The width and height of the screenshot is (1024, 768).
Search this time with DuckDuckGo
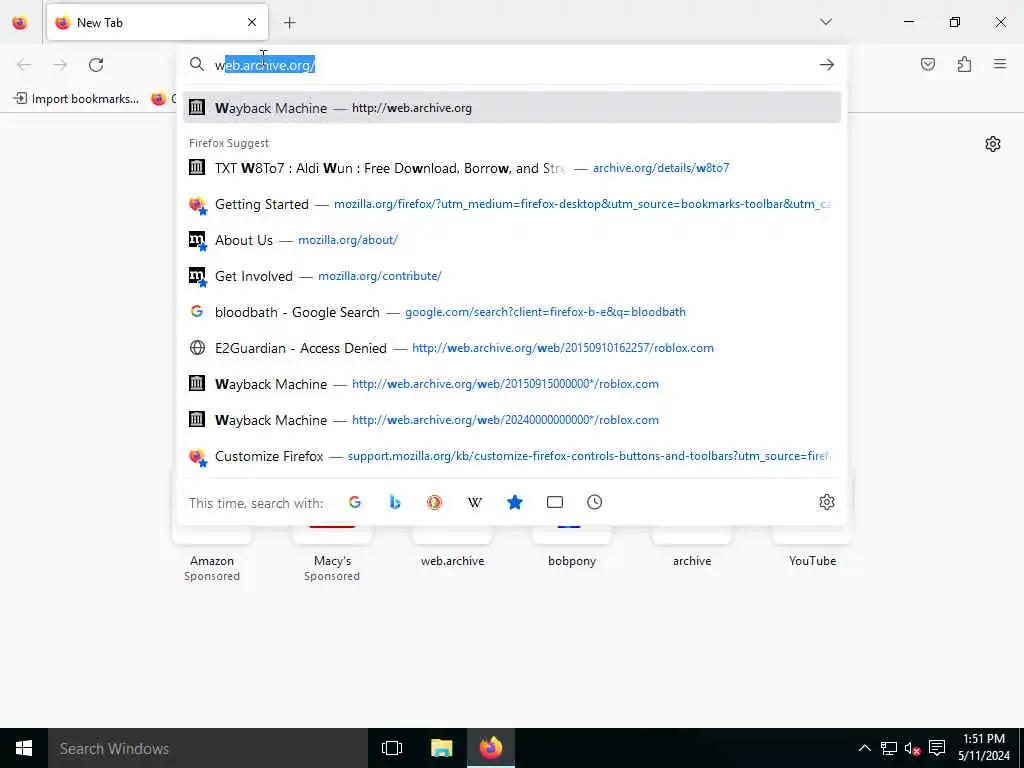click(434, 502)
